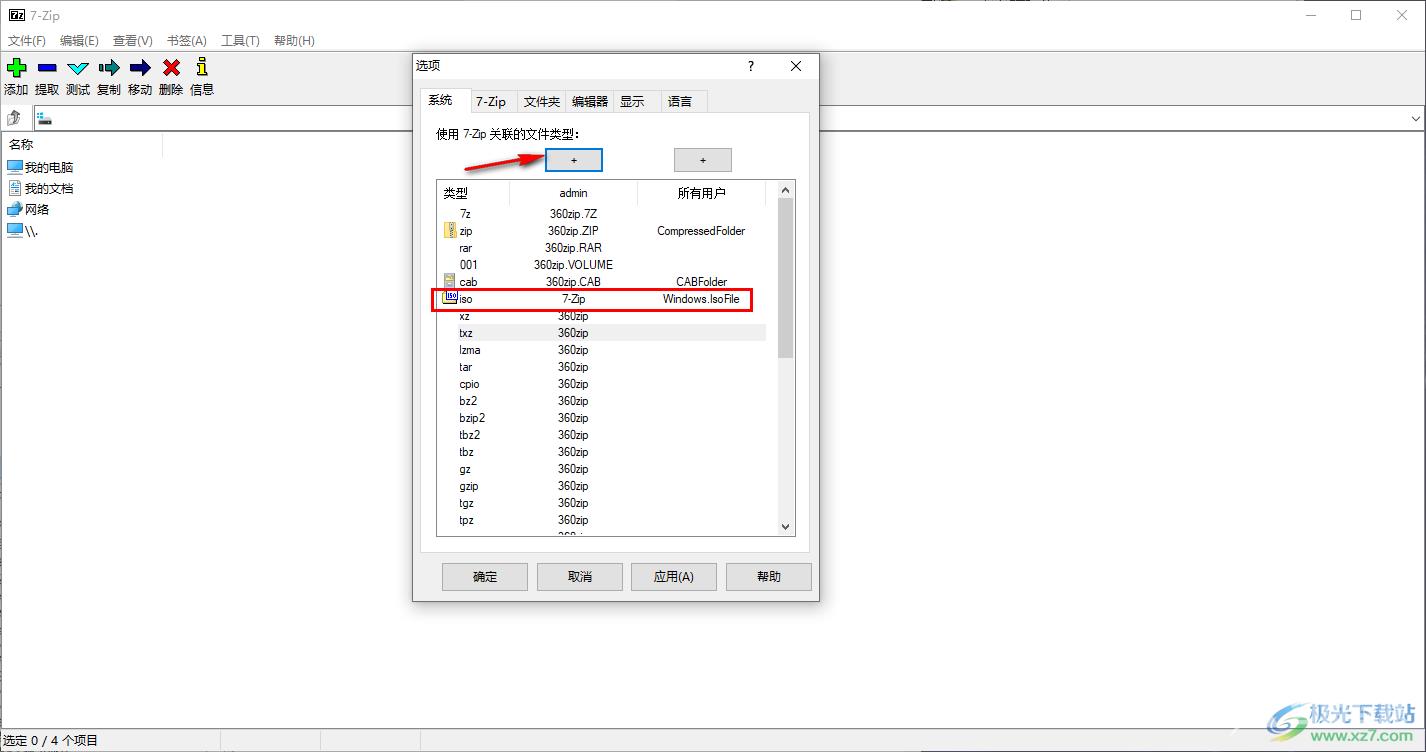Click the dialog's Help (帮助) button

pos(769,576)
